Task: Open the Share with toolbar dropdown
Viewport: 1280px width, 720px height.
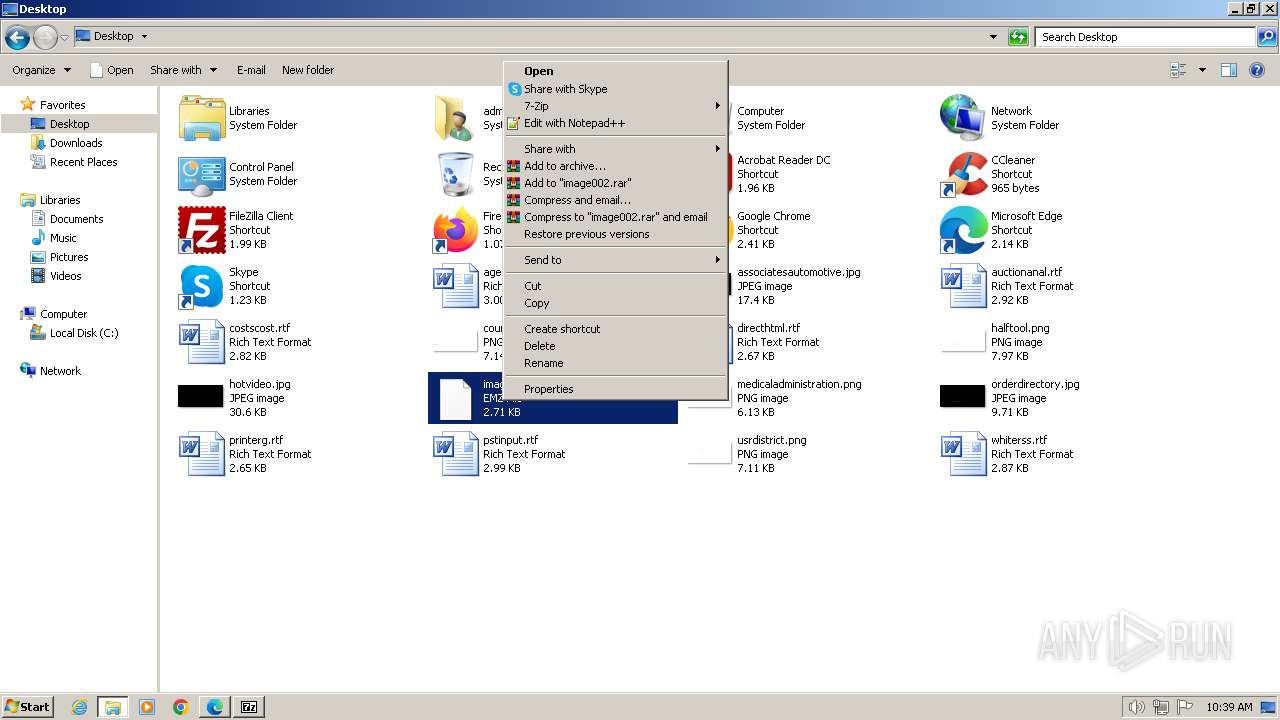Action: (184, 70)
